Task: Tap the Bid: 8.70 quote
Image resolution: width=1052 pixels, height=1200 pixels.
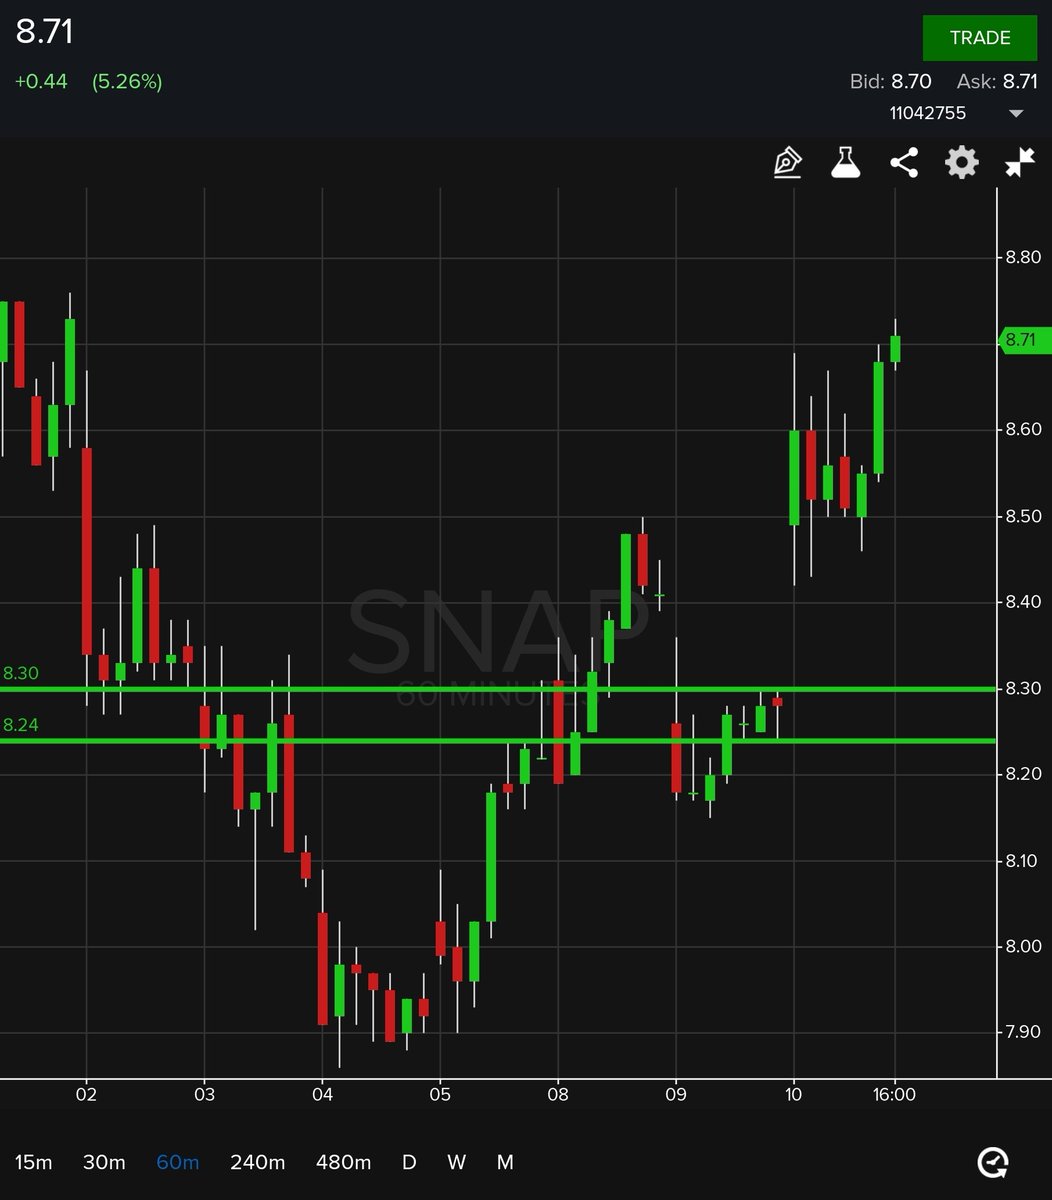Action: tap(891, 82)
